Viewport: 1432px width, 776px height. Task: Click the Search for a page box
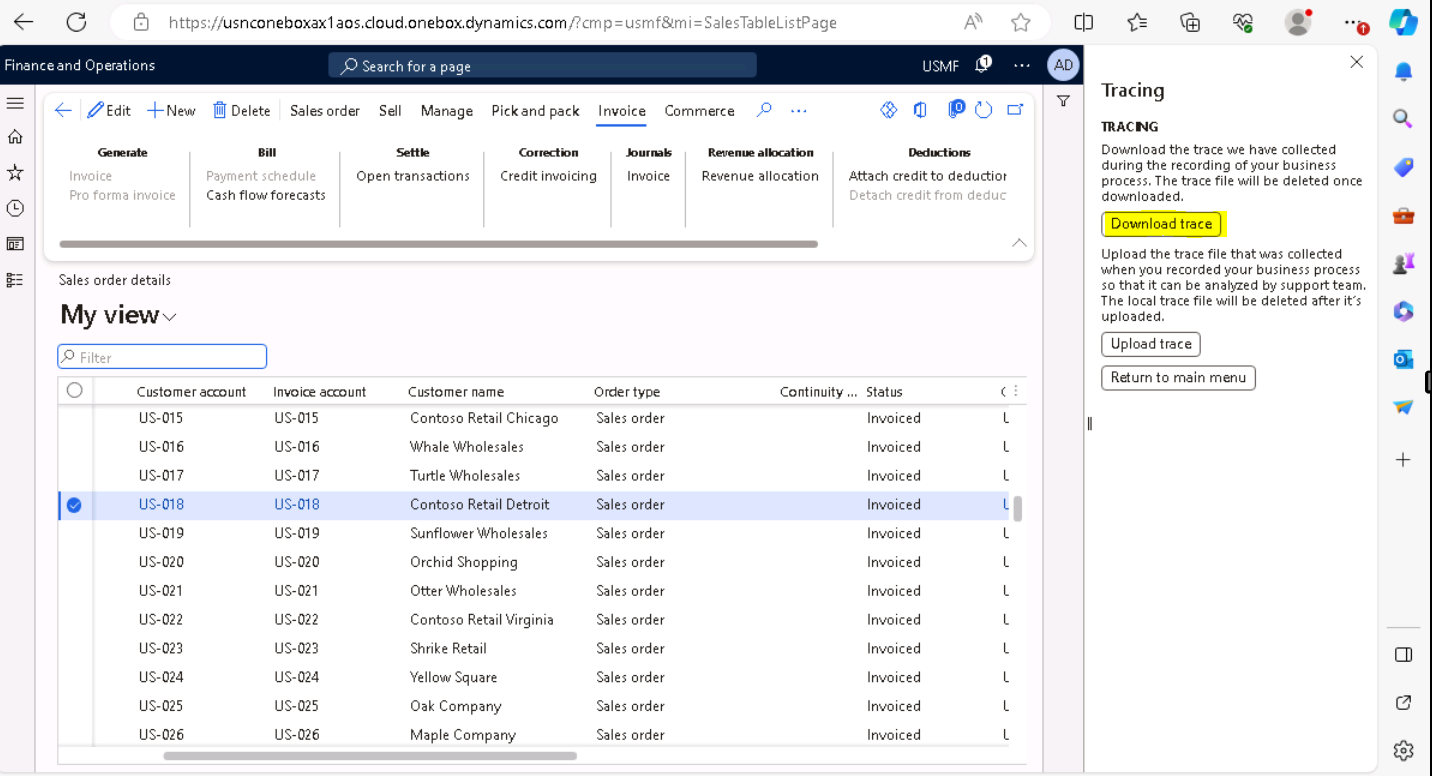pos(543,66)
